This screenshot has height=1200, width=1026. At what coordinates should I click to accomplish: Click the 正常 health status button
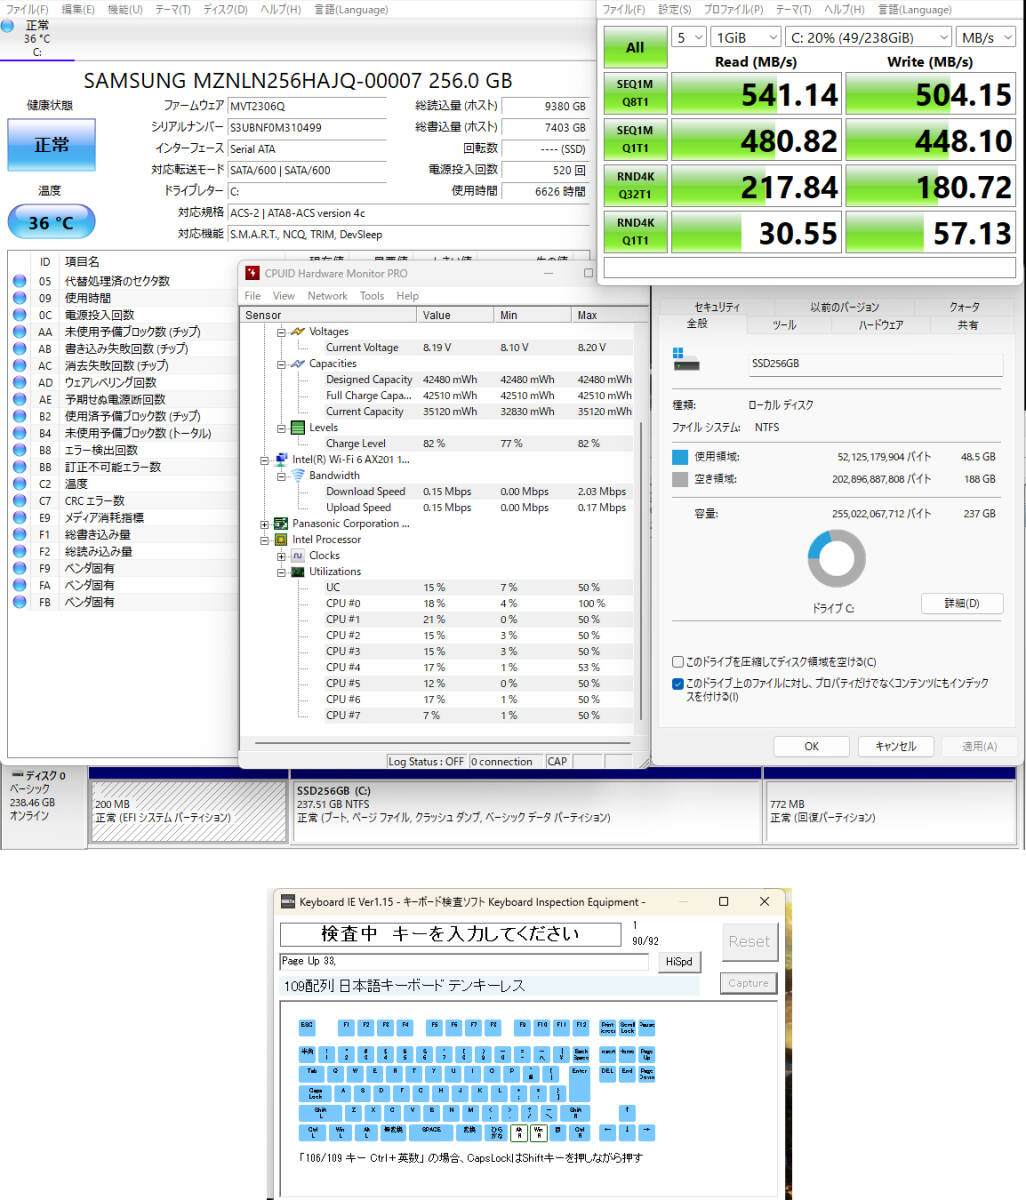click(51, 145)
